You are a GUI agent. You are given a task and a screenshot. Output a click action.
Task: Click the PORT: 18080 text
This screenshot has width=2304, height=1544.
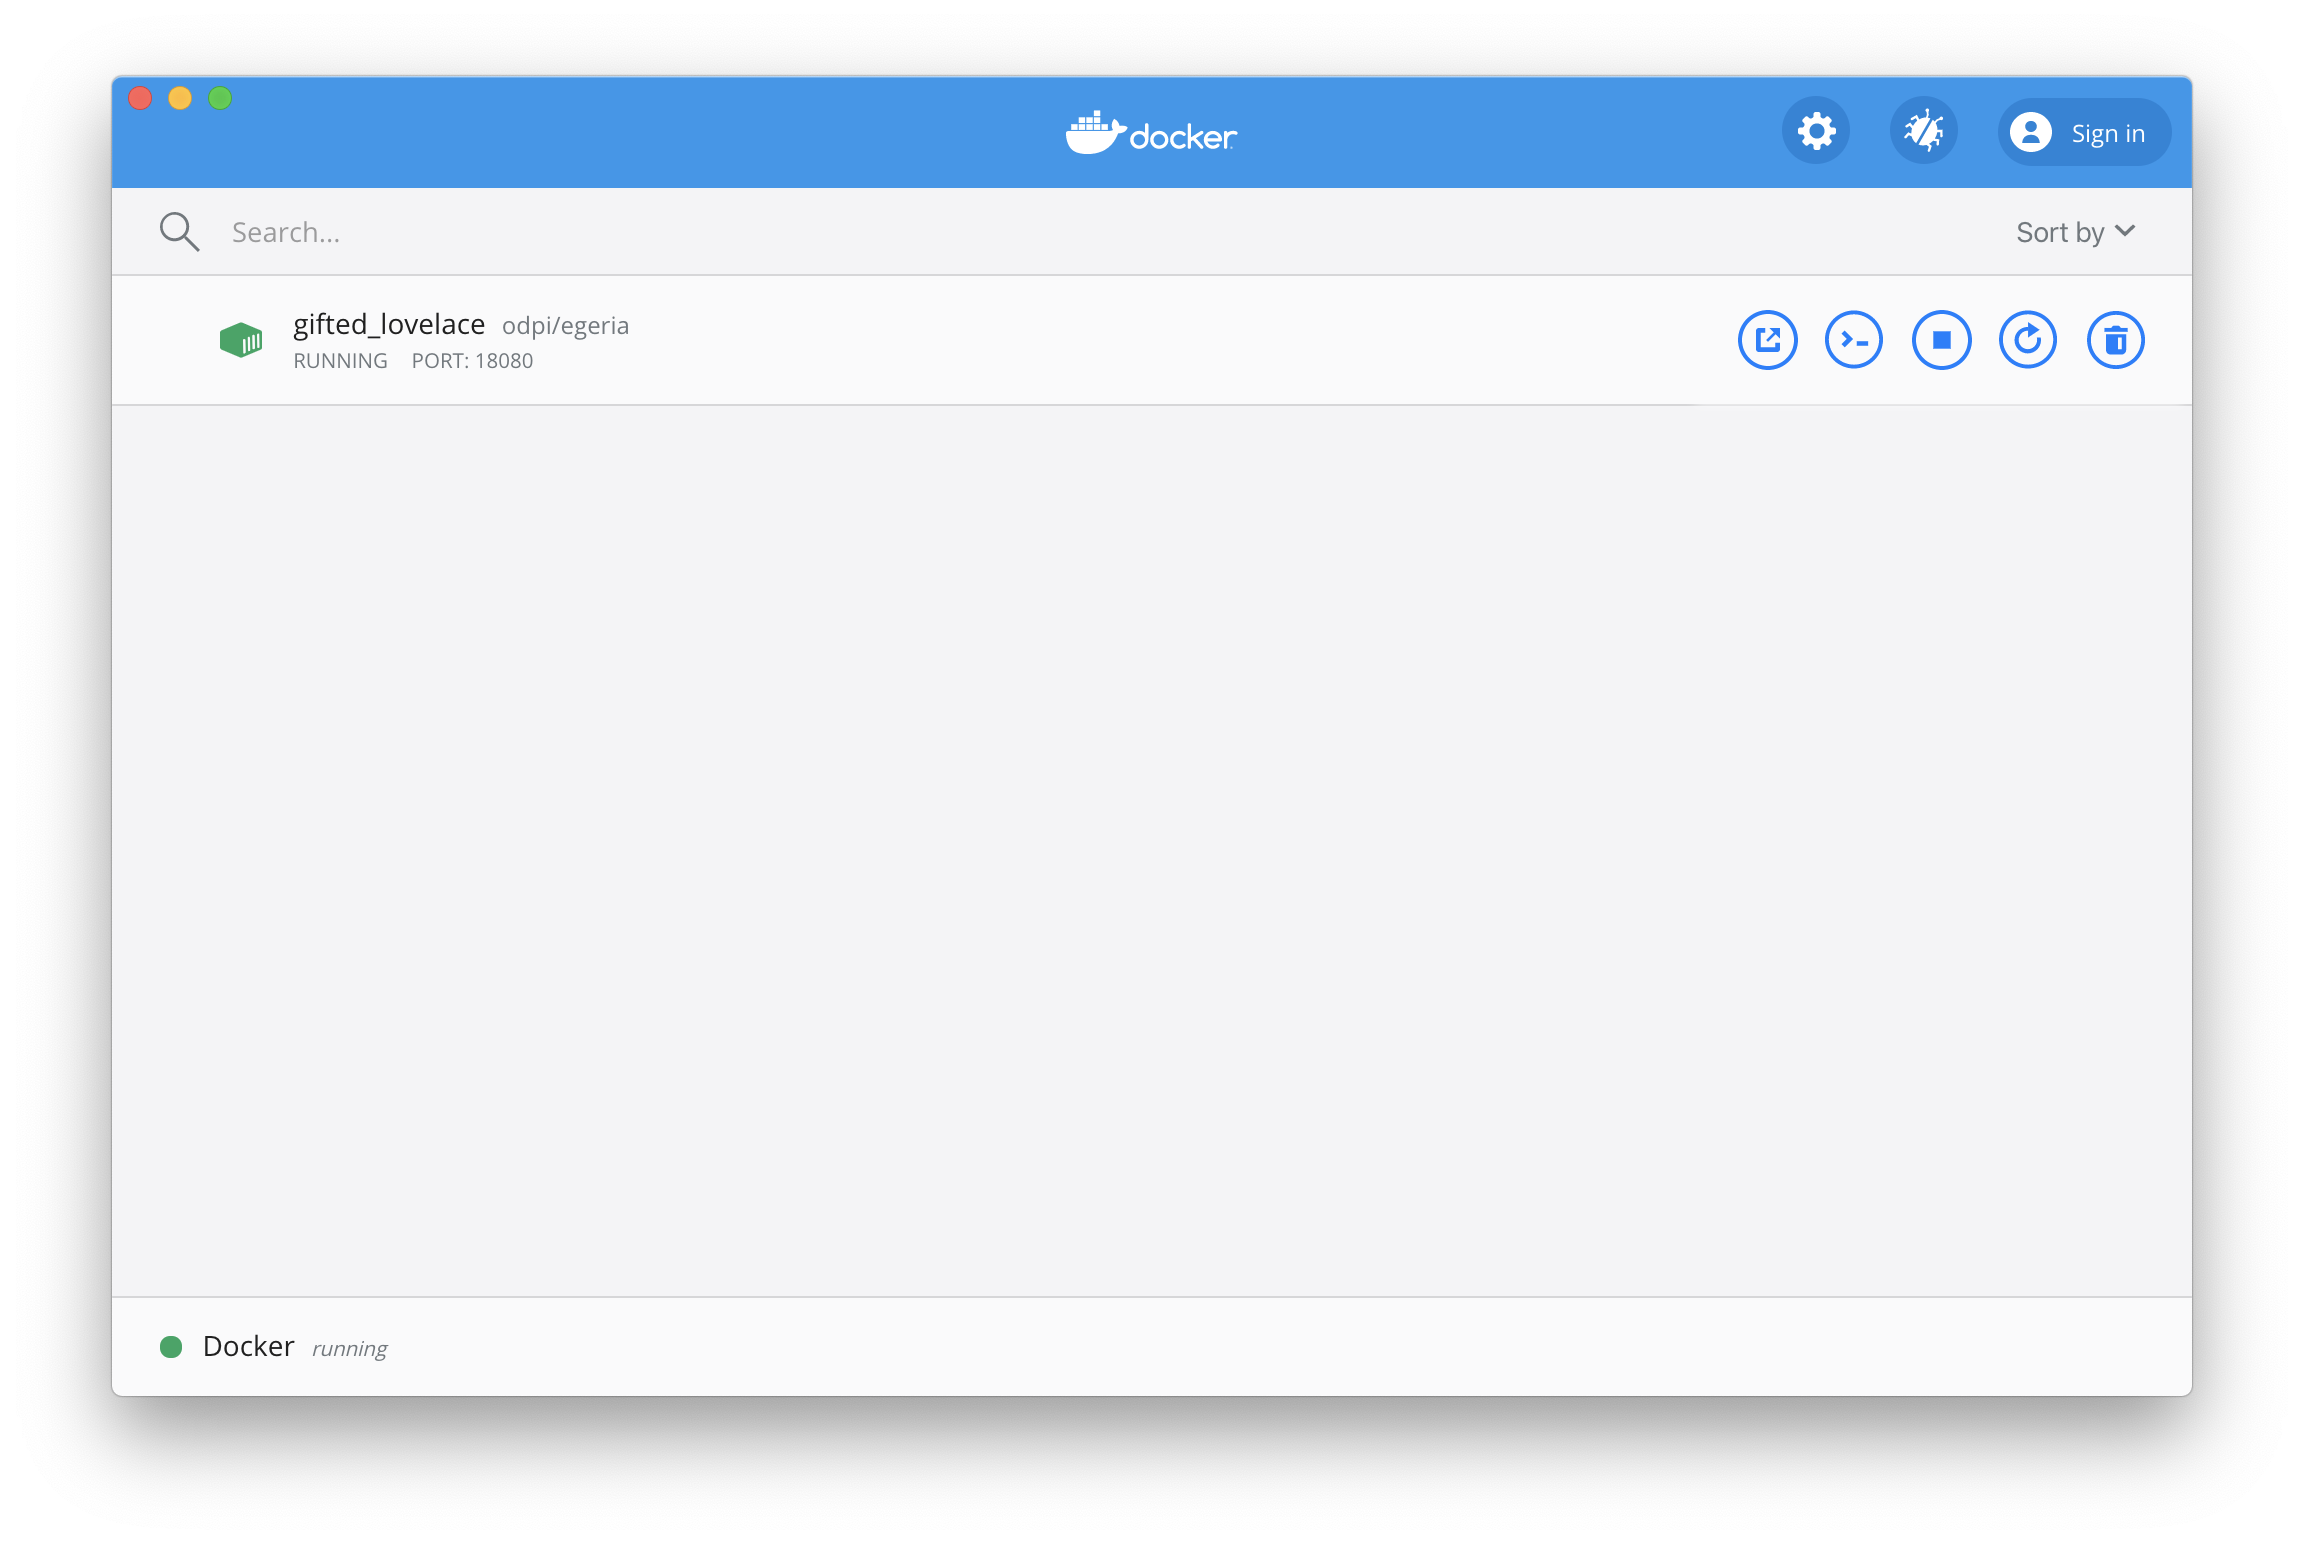point(472,361)
